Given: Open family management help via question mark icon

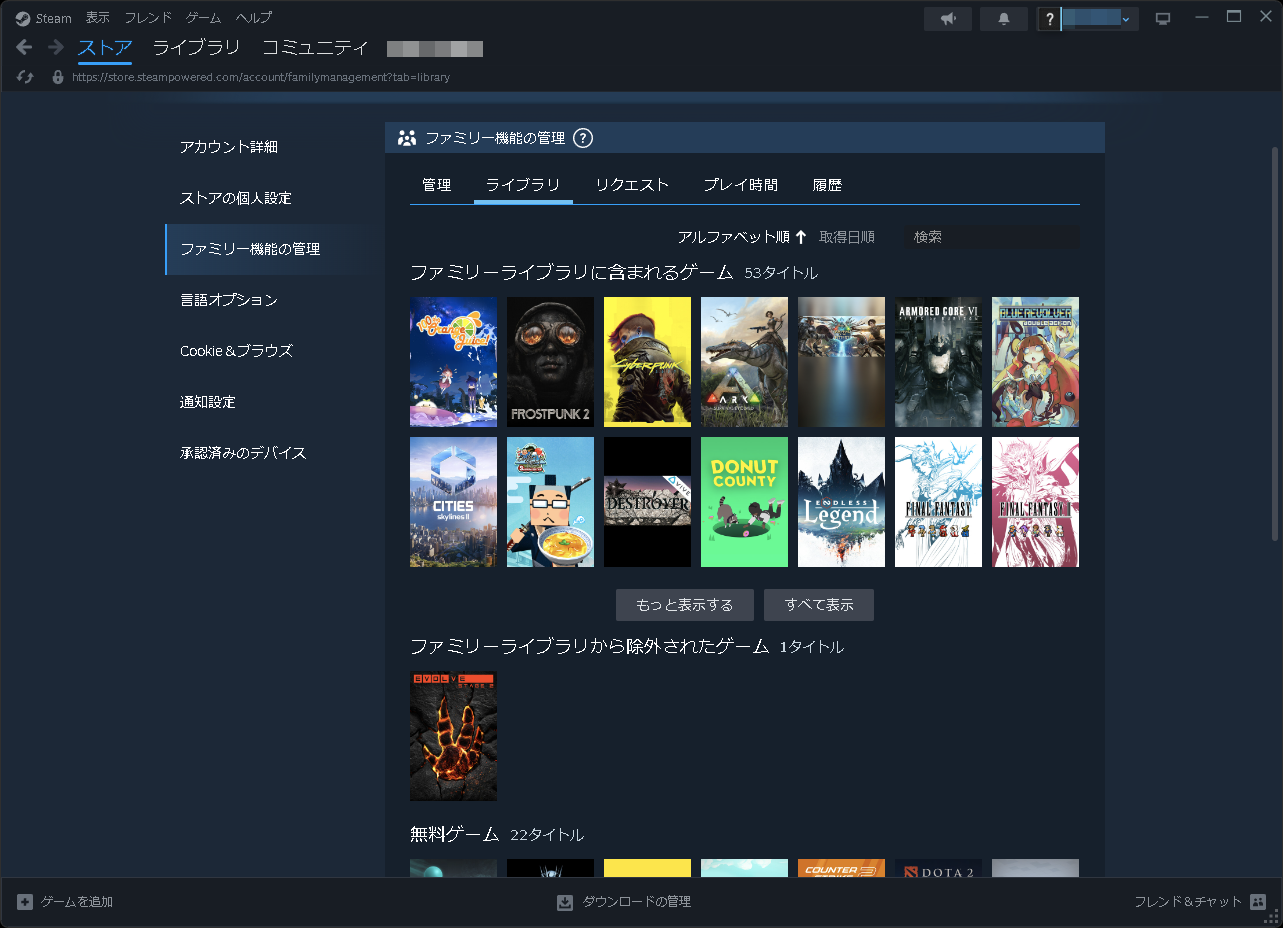Looking at the screenshot, I should pyautogui.click(x=583, y=138).
